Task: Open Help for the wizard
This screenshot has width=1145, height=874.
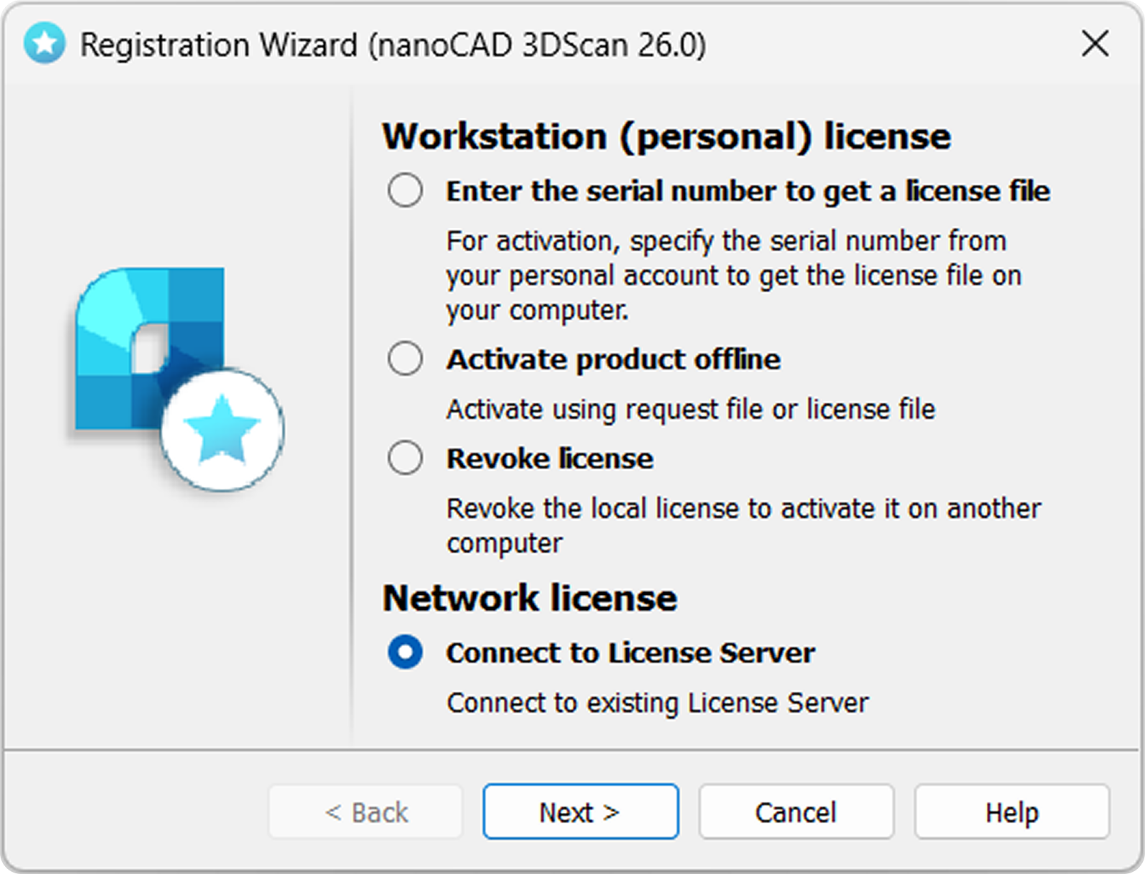Action: (x=1012, y=812)
